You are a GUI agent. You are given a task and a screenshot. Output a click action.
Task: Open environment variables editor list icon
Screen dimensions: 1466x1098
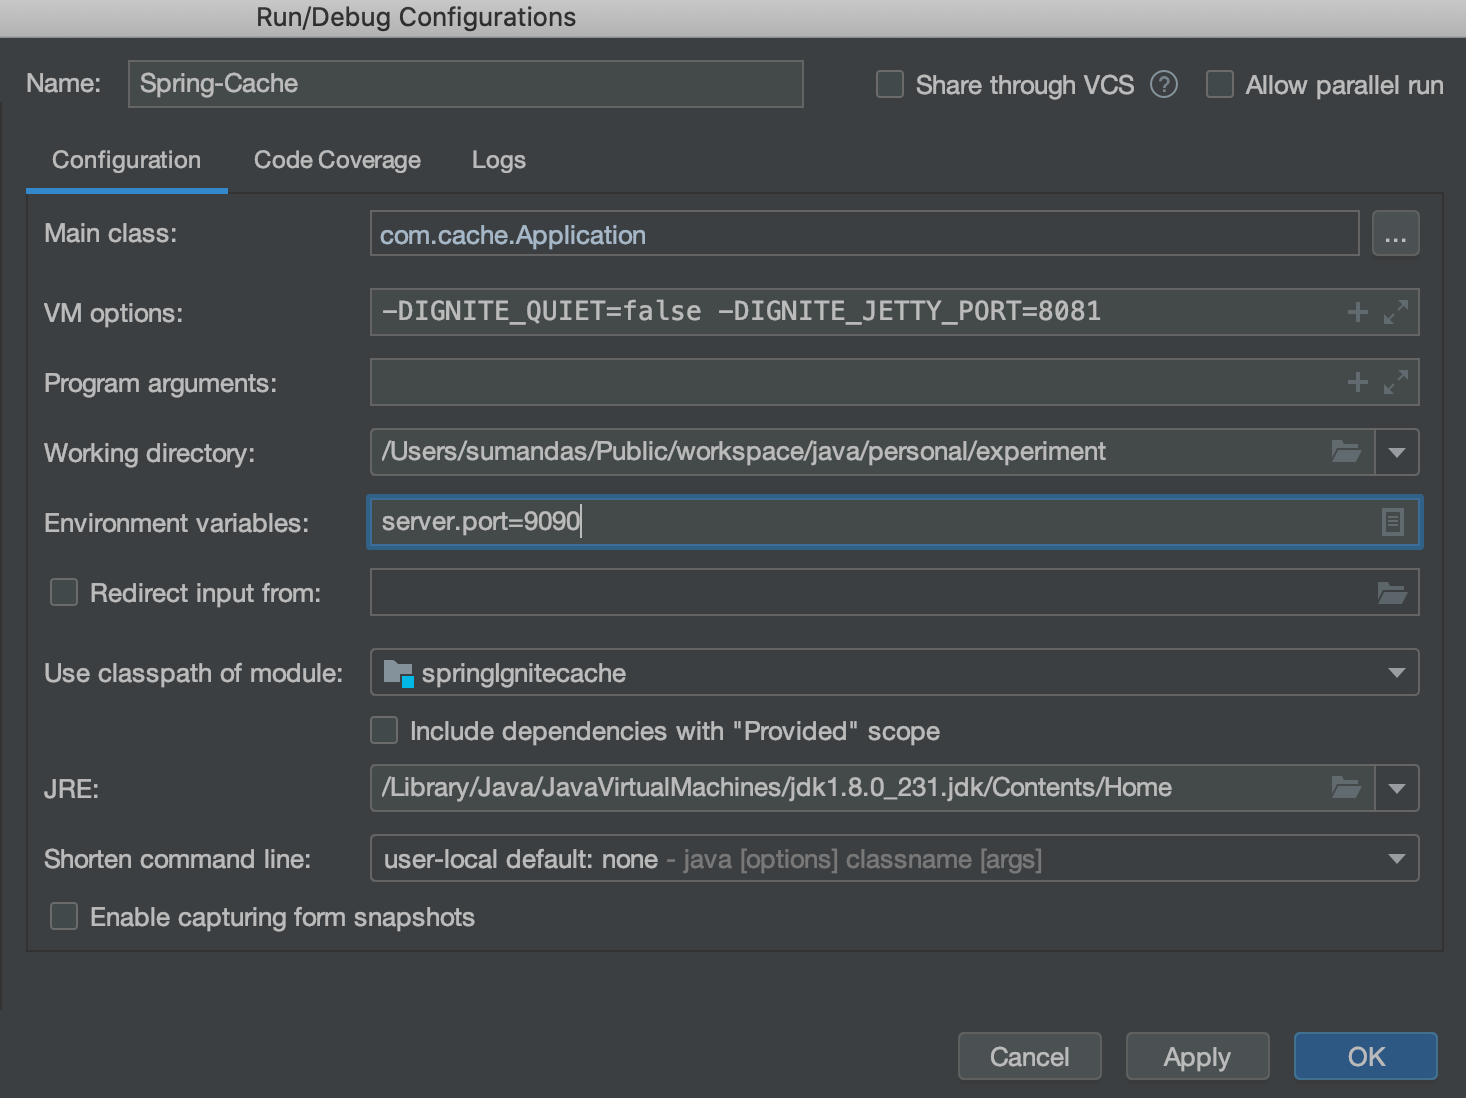[1393, 521]
